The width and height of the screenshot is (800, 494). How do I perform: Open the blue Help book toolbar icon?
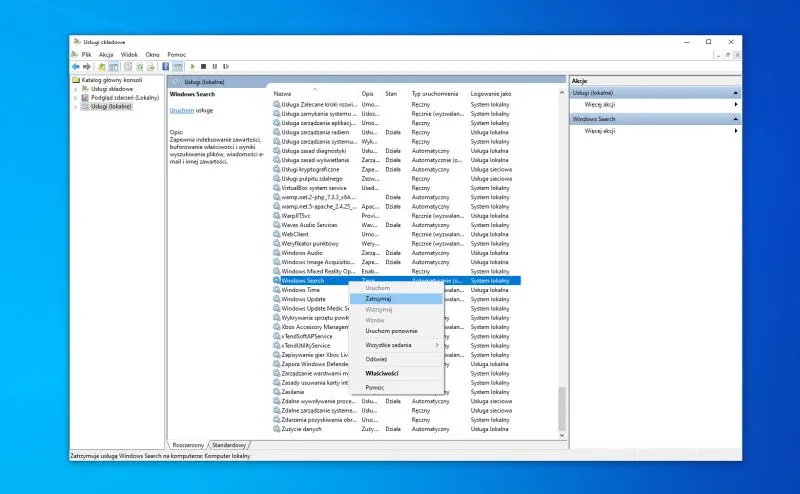166,67
